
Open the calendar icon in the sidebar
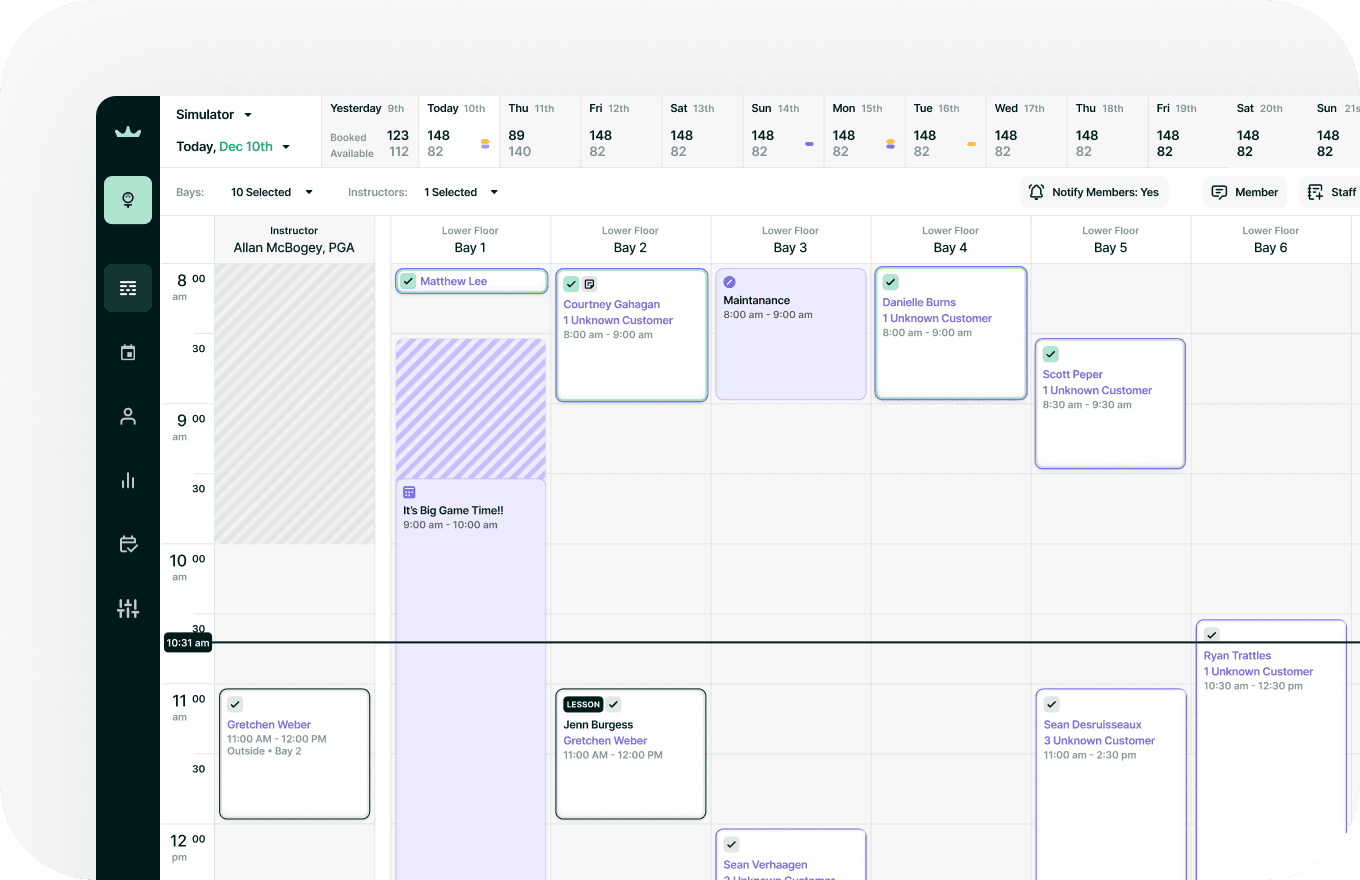pos(128,352)
